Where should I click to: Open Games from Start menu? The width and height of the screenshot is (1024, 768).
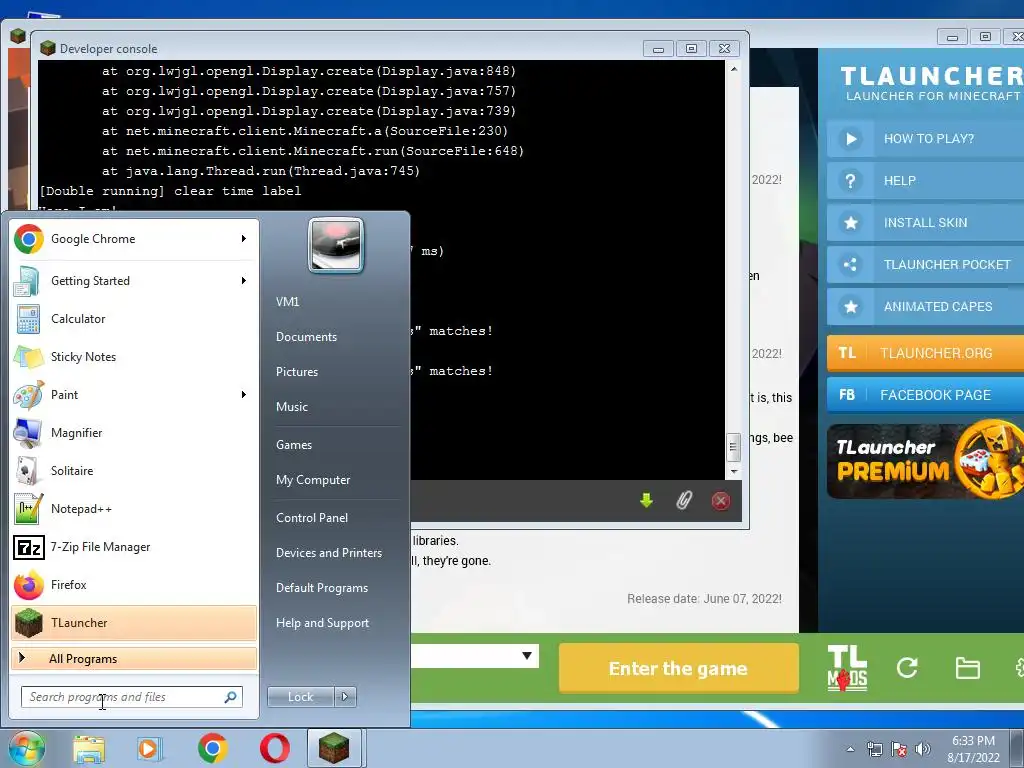click(x=294, y=445)
